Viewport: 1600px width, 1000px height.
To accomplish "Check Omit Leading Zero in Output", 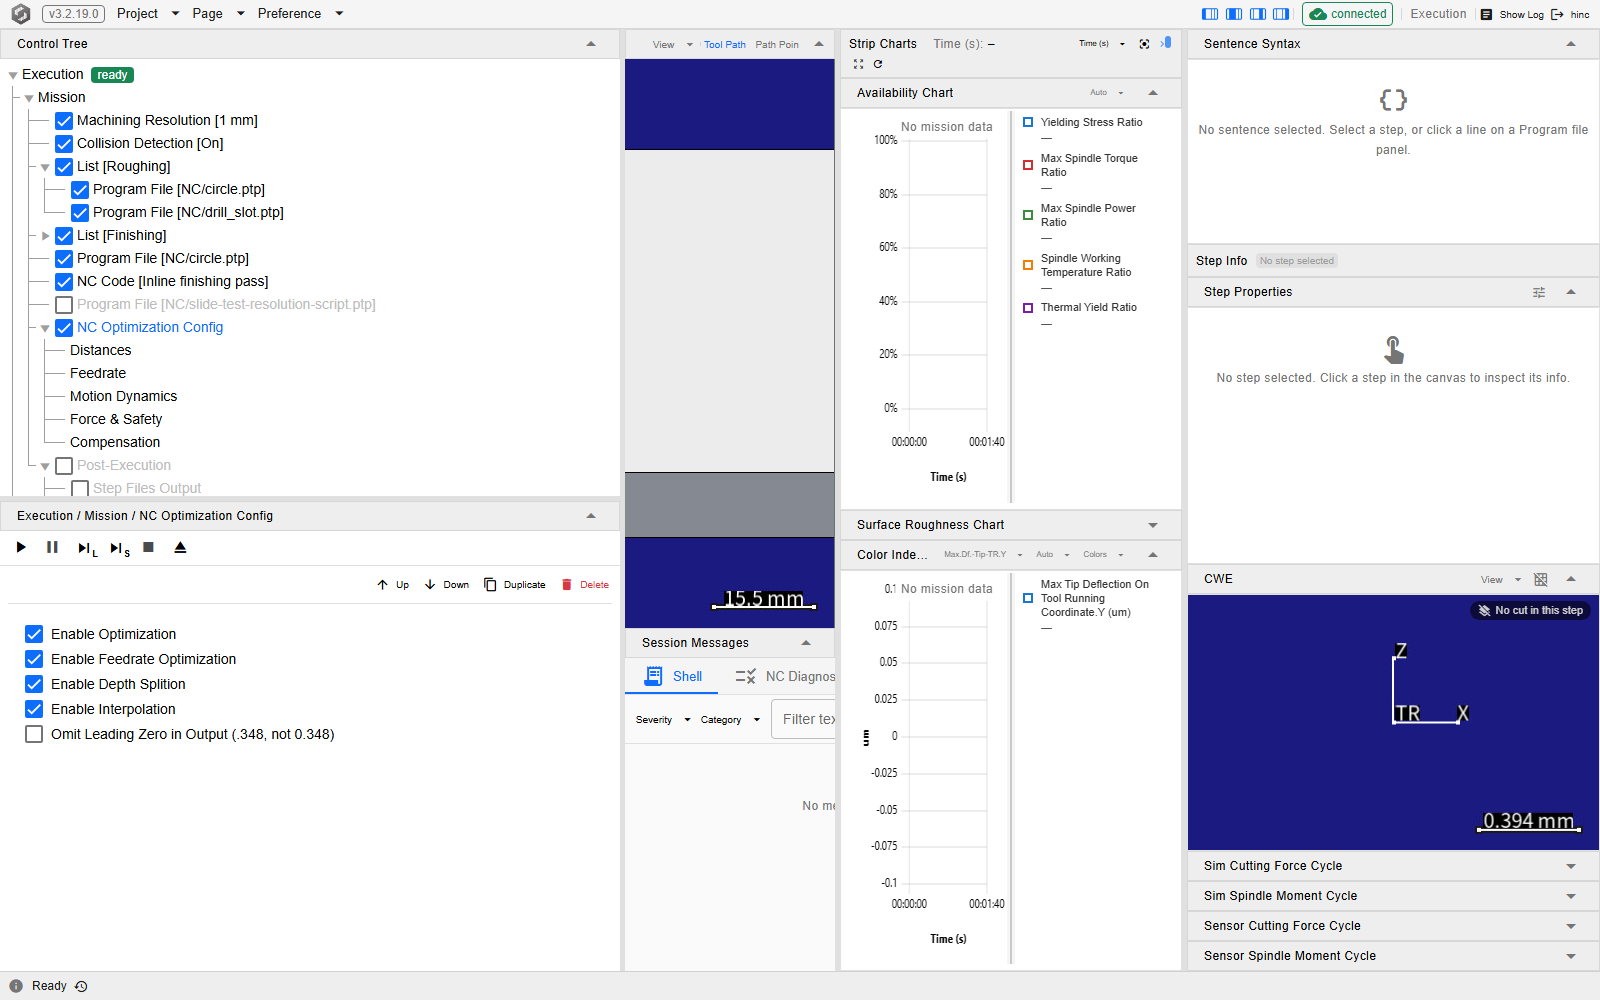I will tap(34, 734).
